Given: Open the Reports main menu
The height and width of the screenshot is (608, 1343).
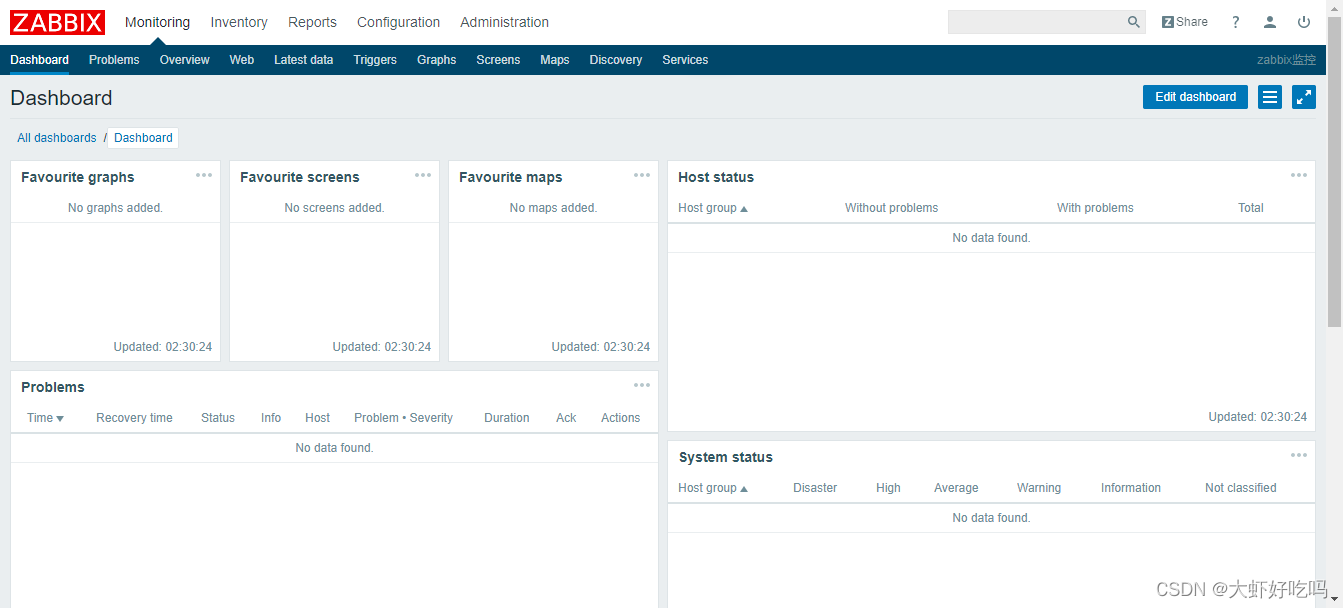Looking at the screenshot, I should tap(312, 22).
